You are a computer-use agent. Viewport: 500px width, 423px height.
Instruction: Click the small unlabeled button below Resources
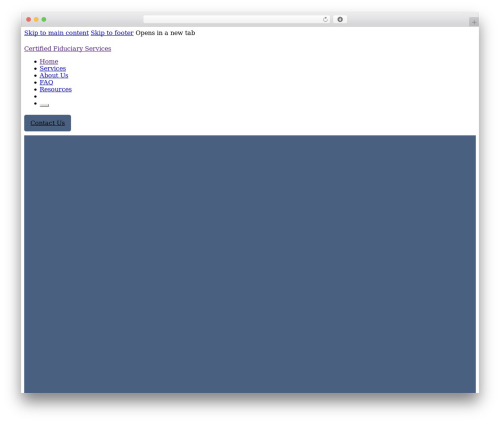(x=44, y=105)
